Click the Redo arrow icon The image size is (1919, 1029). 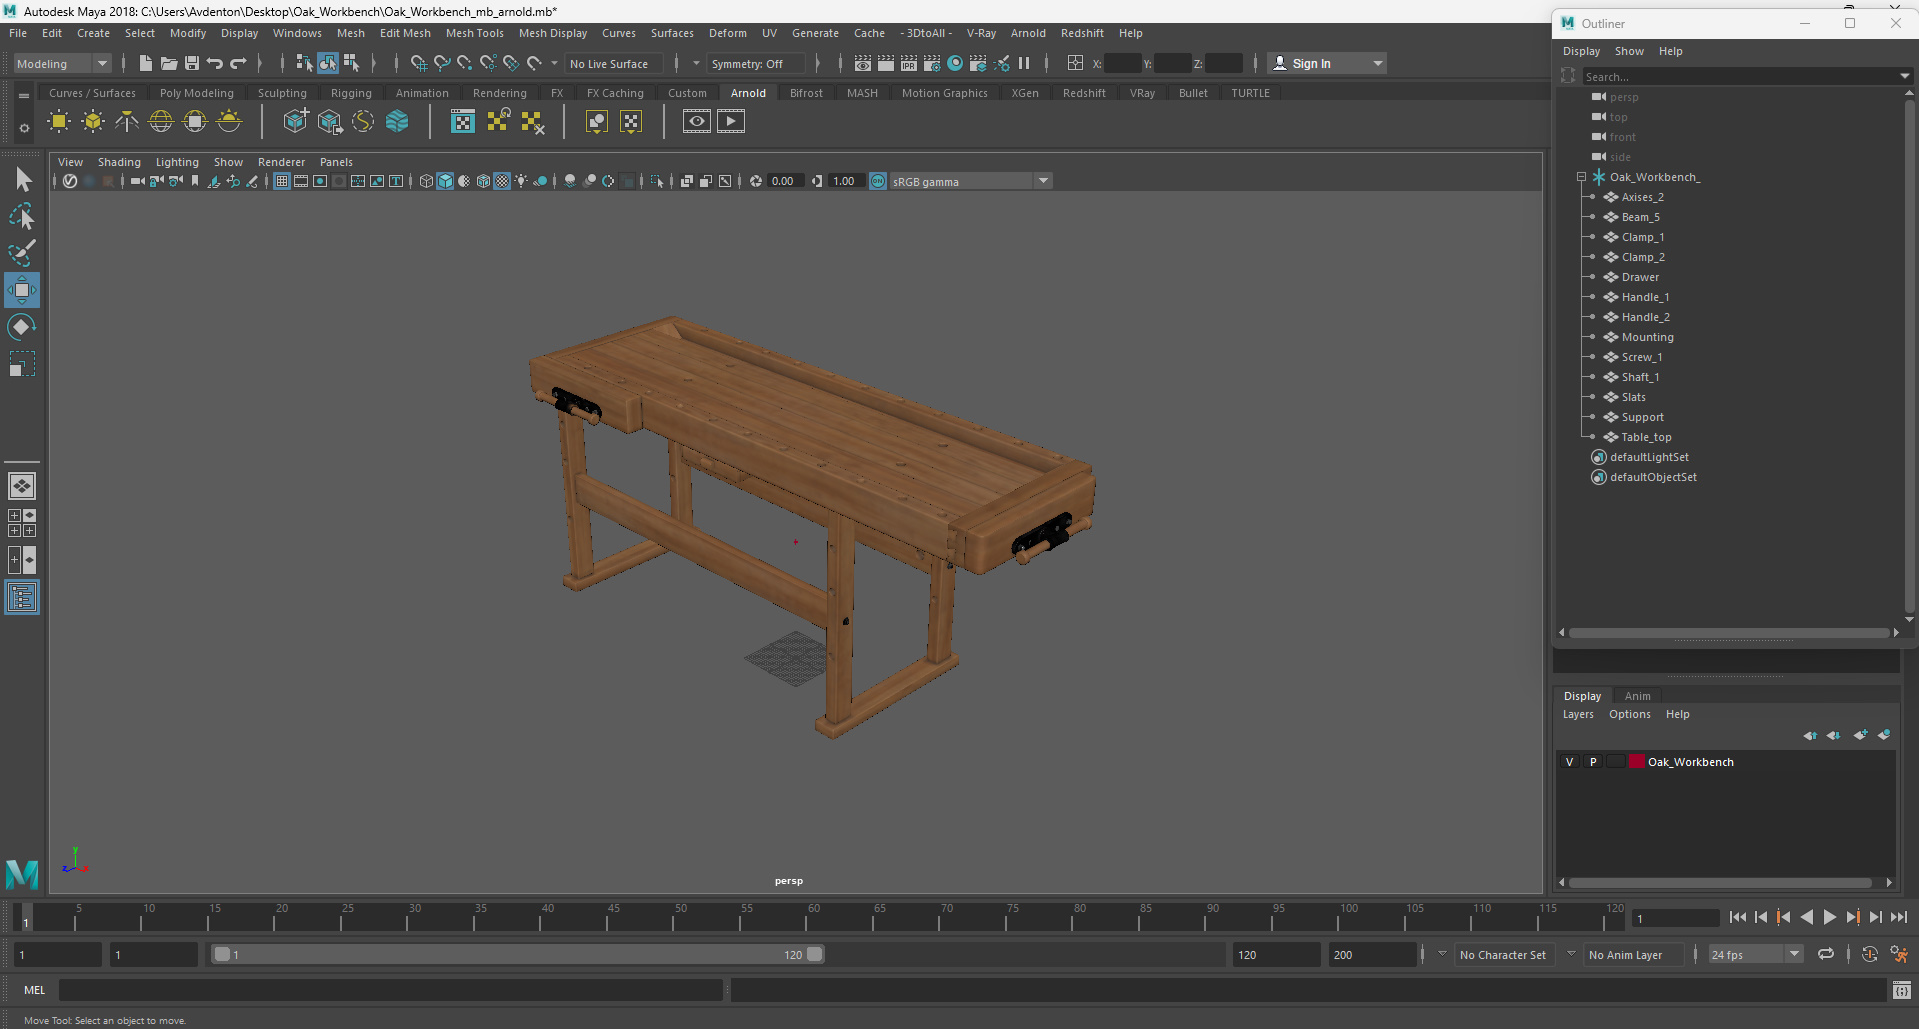click(238, 63)
